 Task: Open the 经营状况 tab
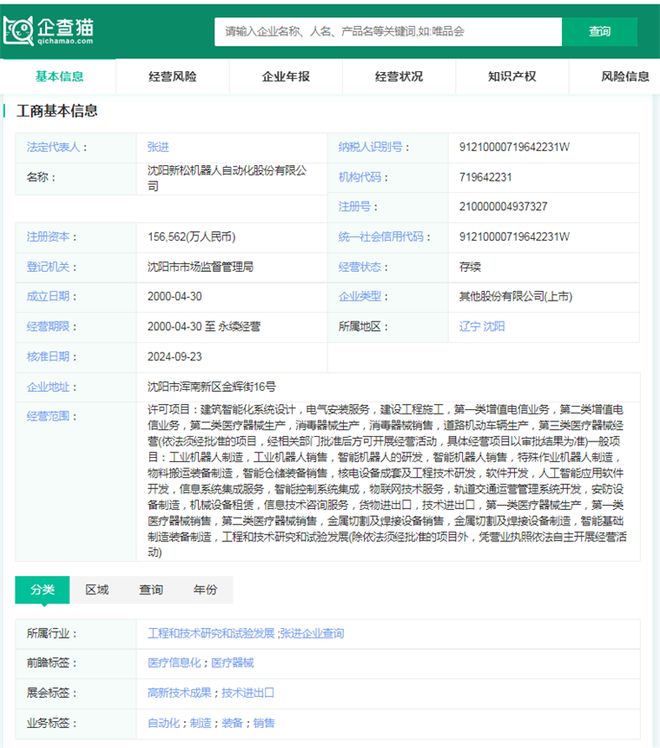coord(399,76)
